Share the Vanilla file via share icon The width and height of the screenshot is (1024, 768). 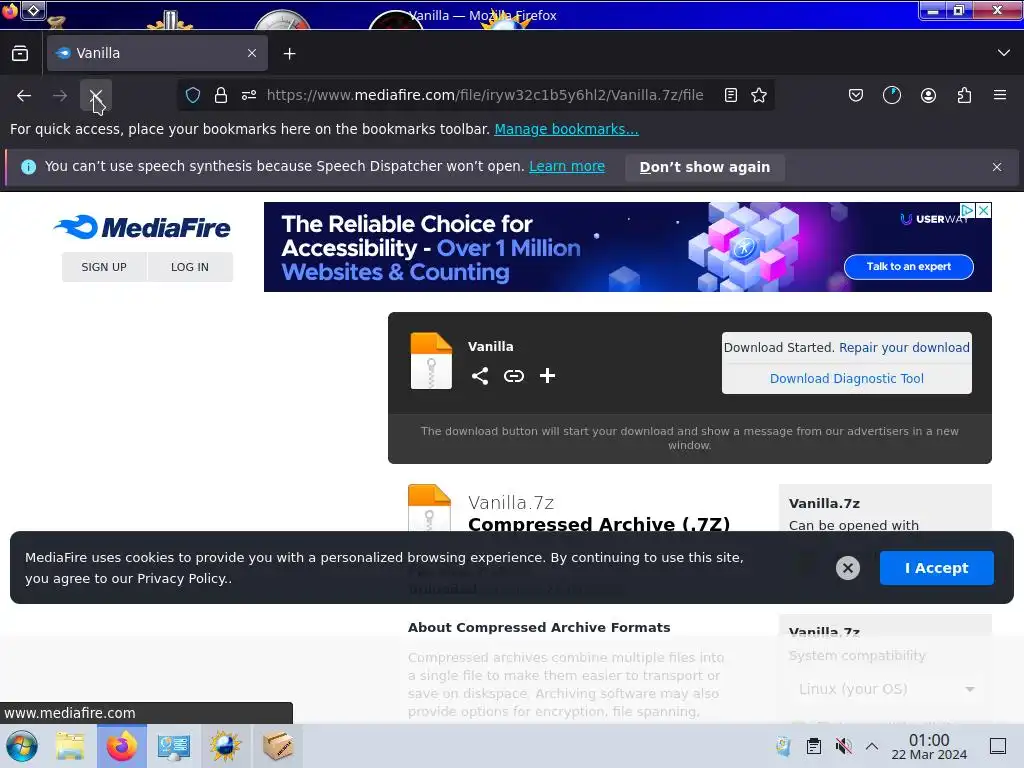click(x=480, y=376)
